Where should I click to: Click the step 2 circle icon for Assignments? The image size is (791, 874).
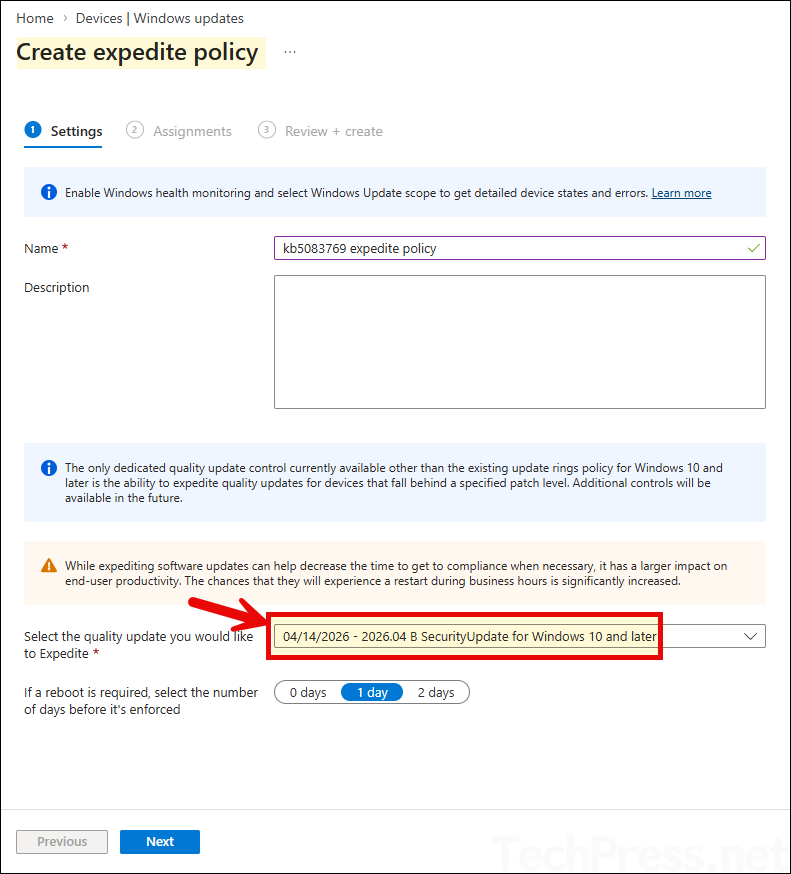point(134,129)
